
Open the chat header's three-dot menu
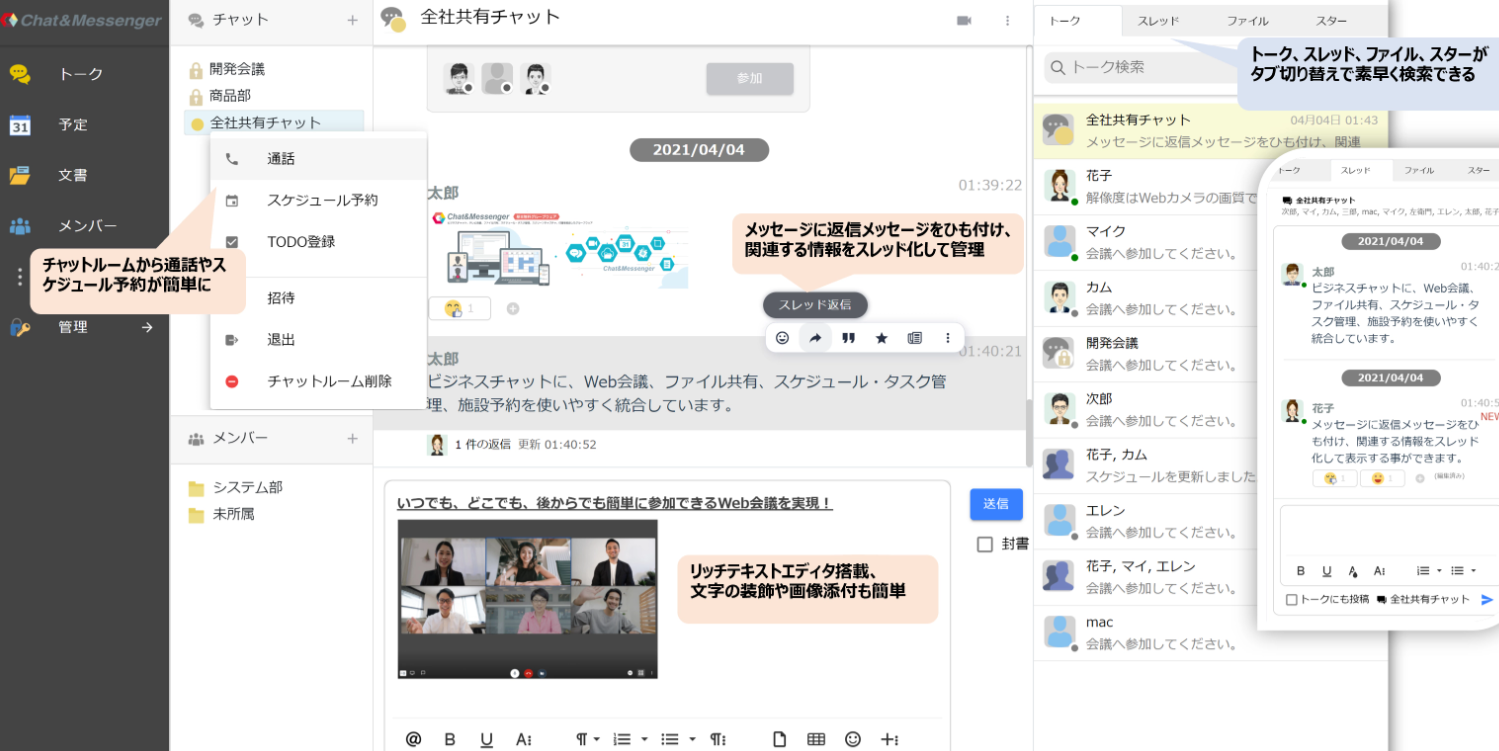pos(1007,20)
